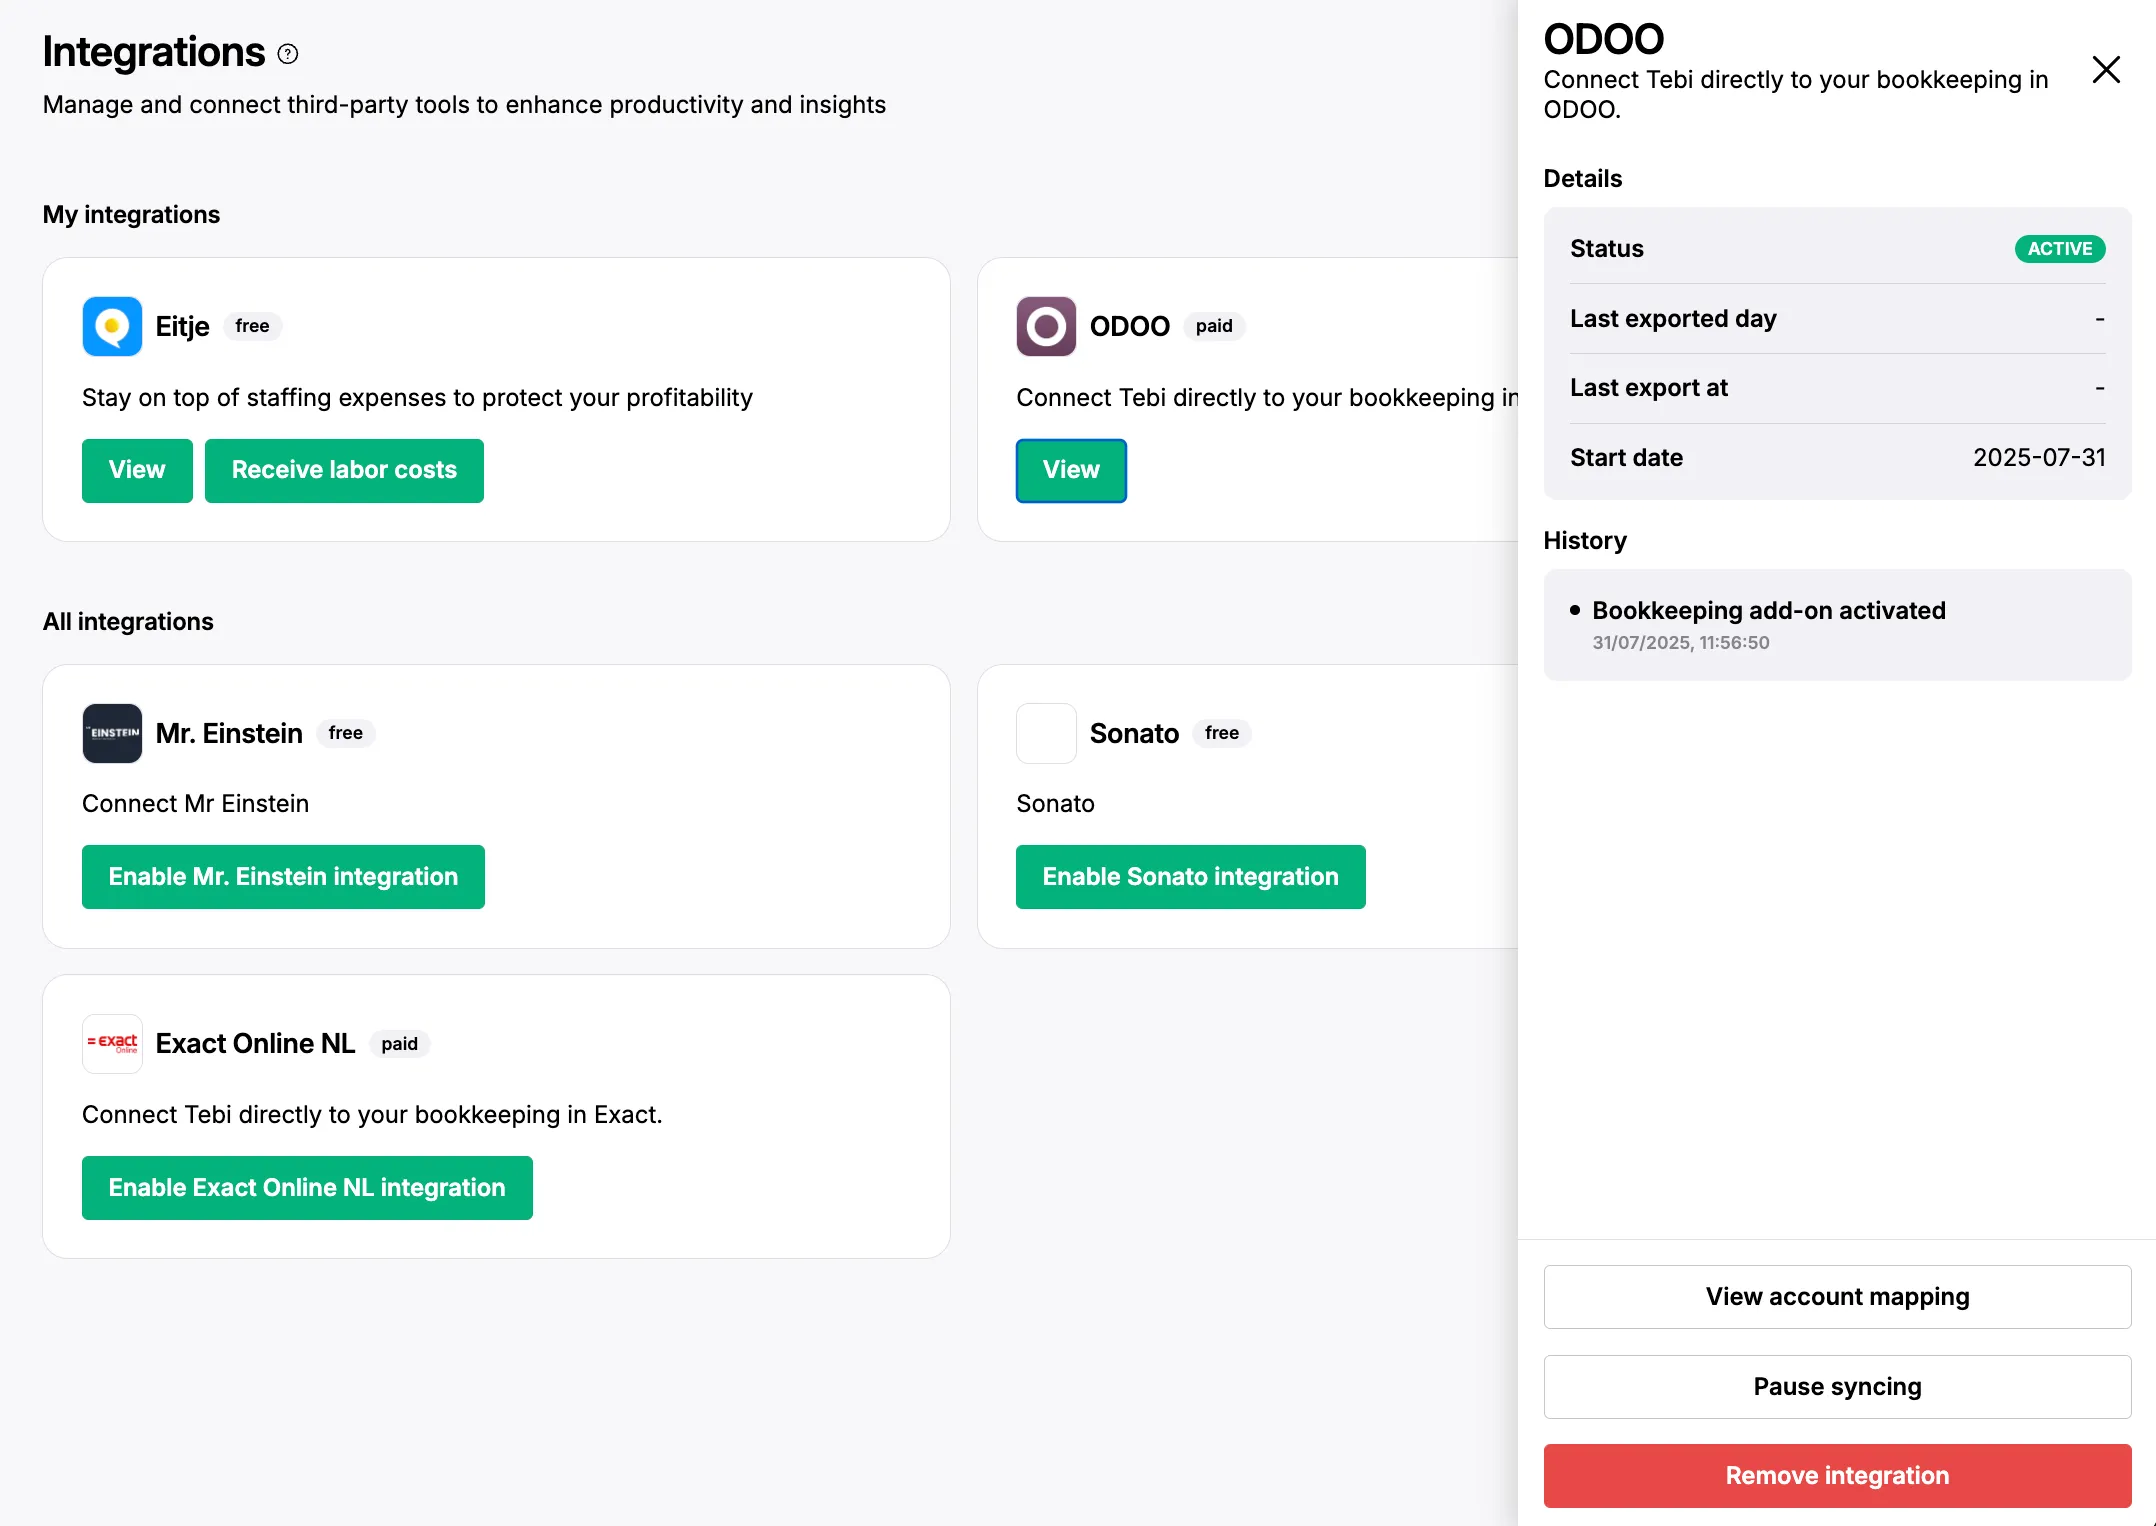Click the paid tag next to ODOO
2156x1526 pixels.
1214,326
